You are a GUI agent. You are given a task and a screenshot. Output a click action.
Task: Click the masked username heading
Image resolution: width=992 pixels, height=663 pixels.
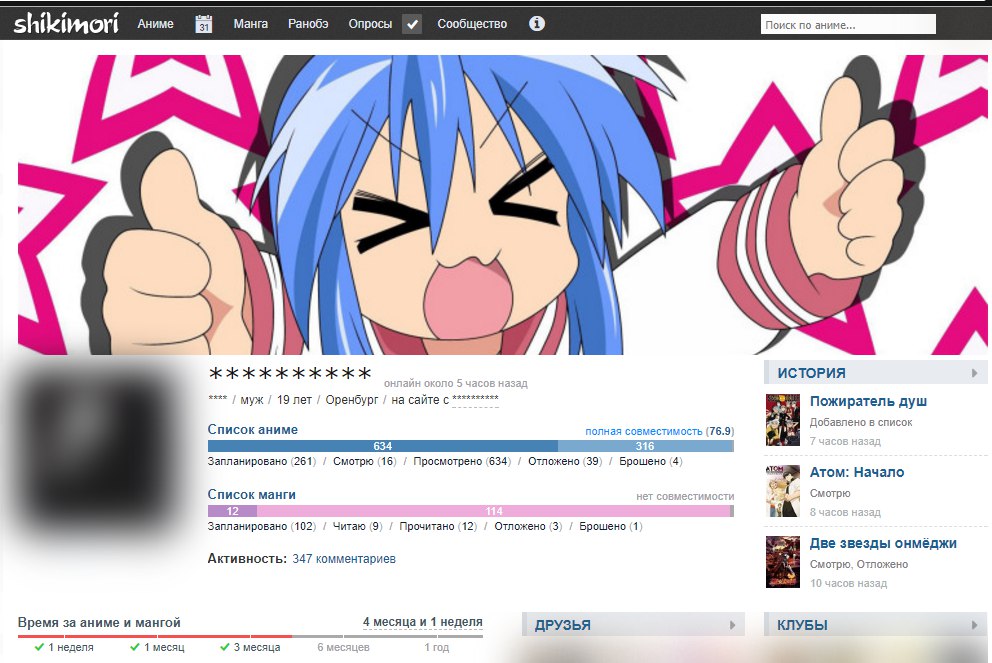[290, 375]
